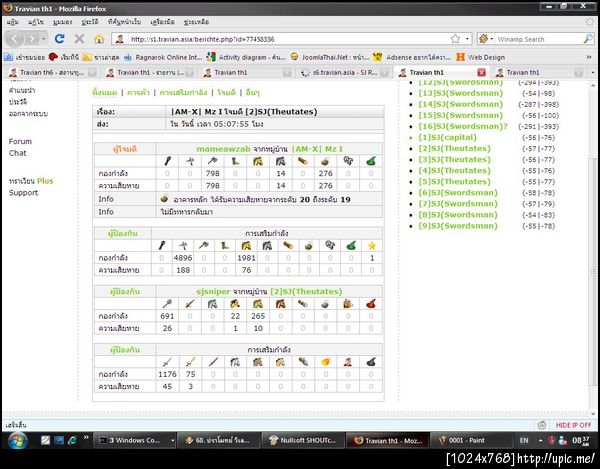Run Winamp Search with magnifier icon
This screenshot has width=600, height=469.
point(588,39)
